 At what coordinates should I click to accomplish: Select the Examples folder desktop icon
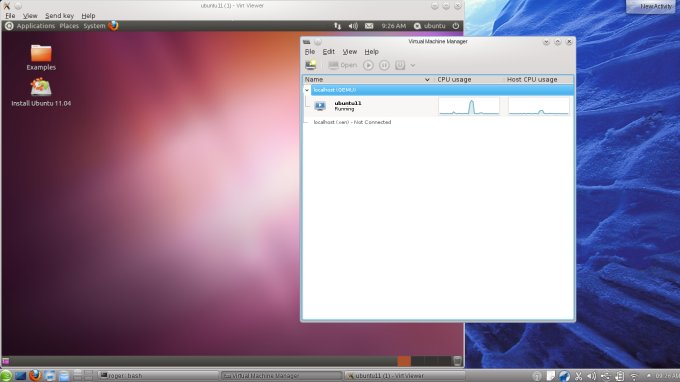click(41, 58)
